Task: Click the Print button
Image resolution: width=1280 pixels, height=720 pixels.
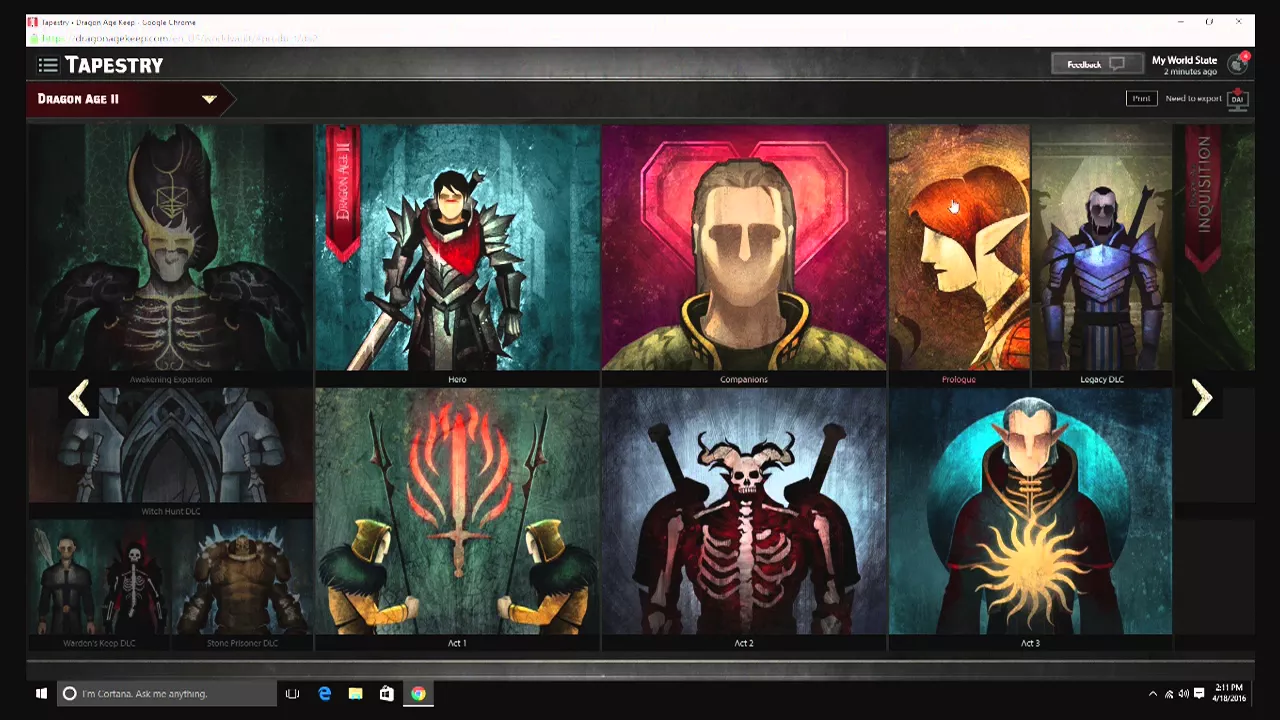Action: point(1141,98)
